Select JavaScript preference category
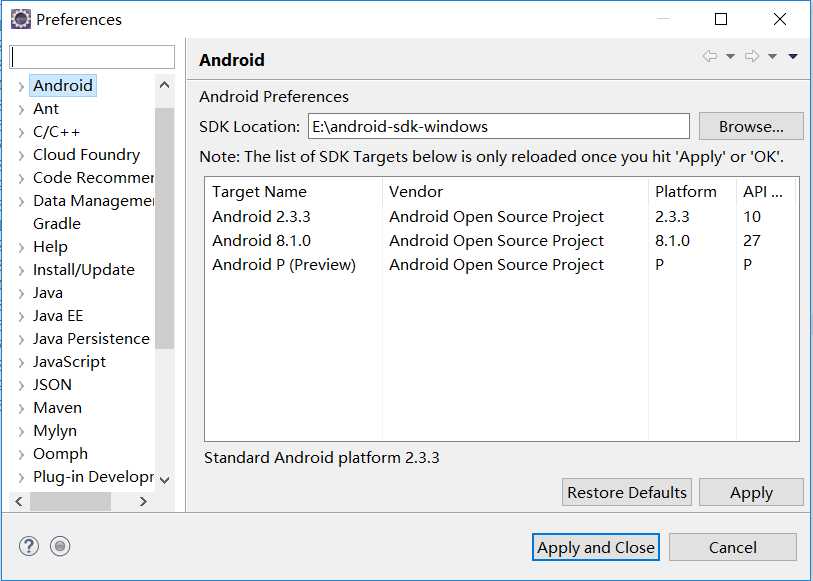This screenshot has width=813, height=581. click(x=69, y=361)
